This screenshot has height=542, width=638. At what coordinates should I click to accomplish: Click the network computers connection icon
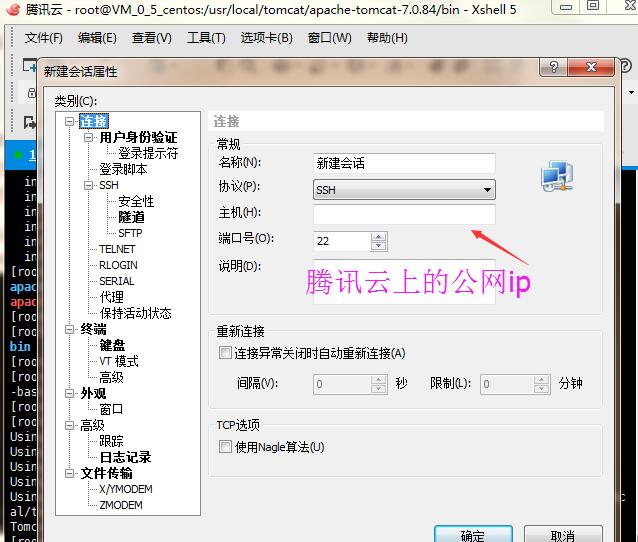(x=557, y=176)
